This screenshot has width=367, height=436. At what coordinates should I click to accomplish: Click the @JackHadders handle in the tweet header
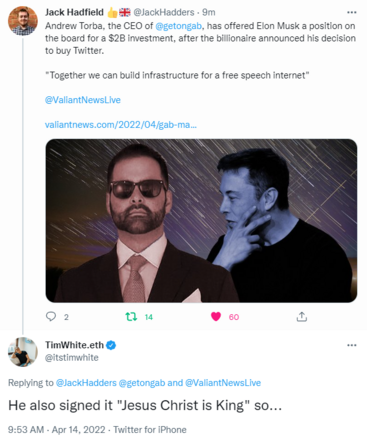pyautogui.click(x=164, y=12)
